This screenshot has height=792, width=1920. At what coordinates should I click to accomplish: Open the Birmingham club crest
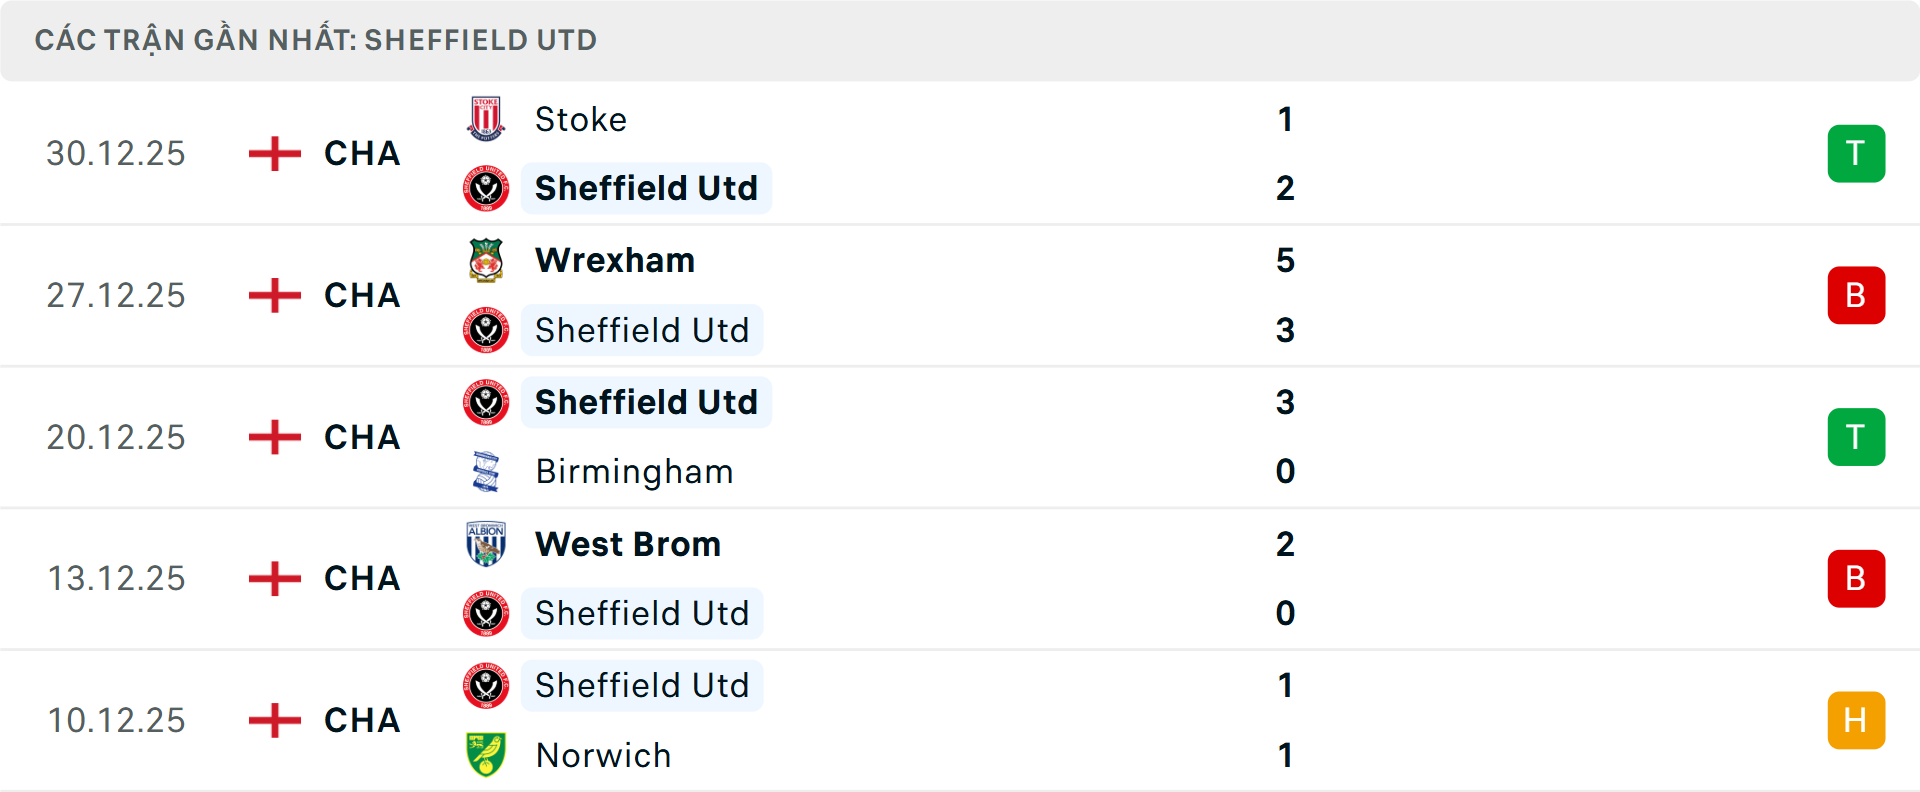(486, 472)
